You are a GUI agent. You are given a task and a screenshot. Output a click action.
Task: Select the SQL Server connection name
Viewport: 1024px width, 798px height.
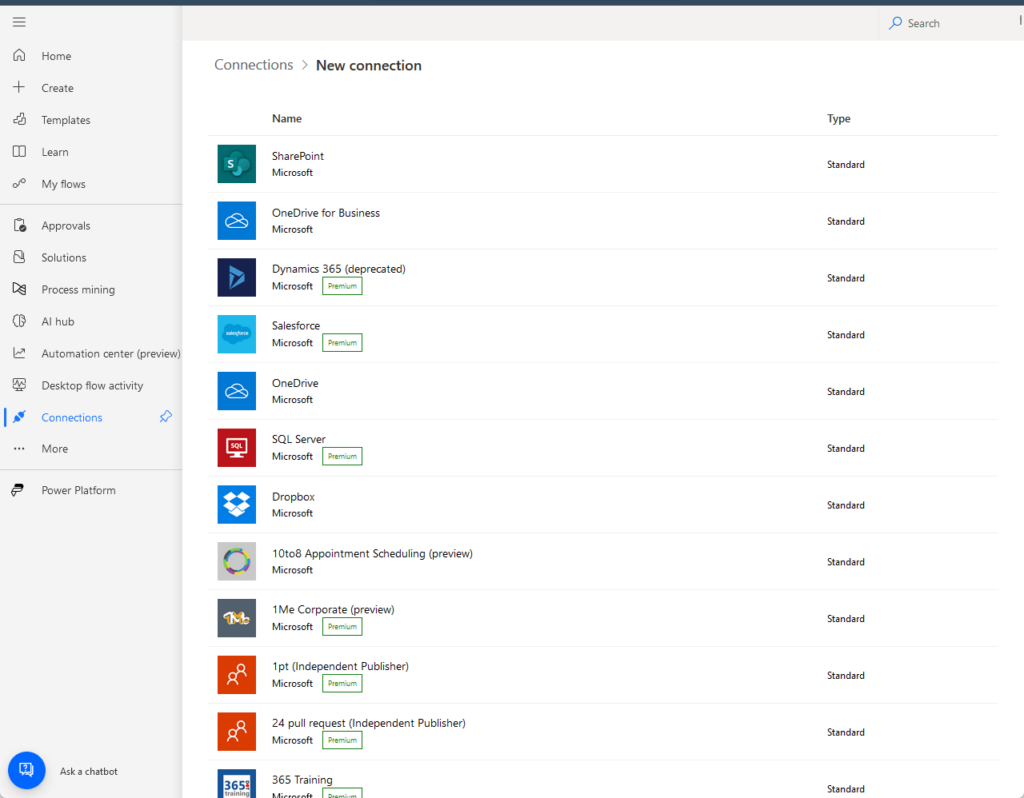coord(298,439)
